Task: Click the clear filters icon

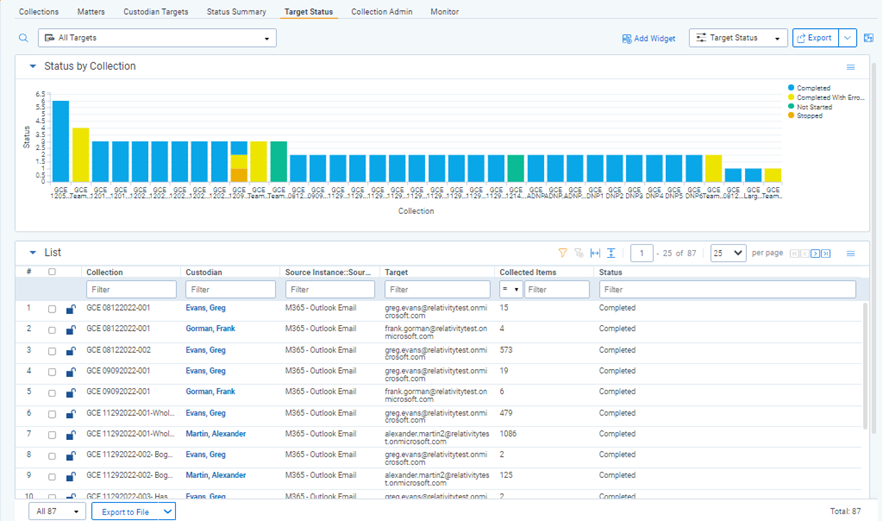Action: pyautogui.click(x=579, y=253)
